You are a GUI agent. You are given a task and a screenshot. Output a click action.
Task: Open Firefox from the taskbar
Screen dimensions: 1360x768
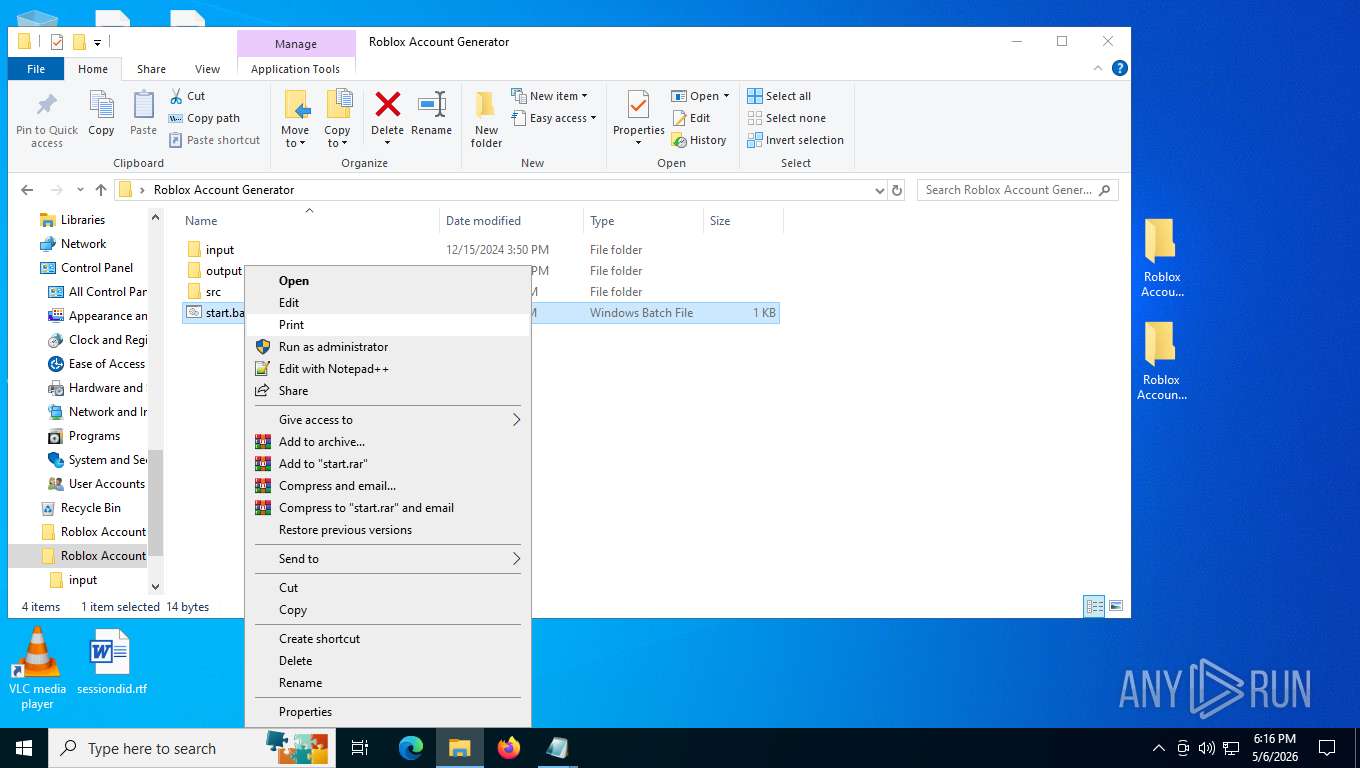point(509,748)
